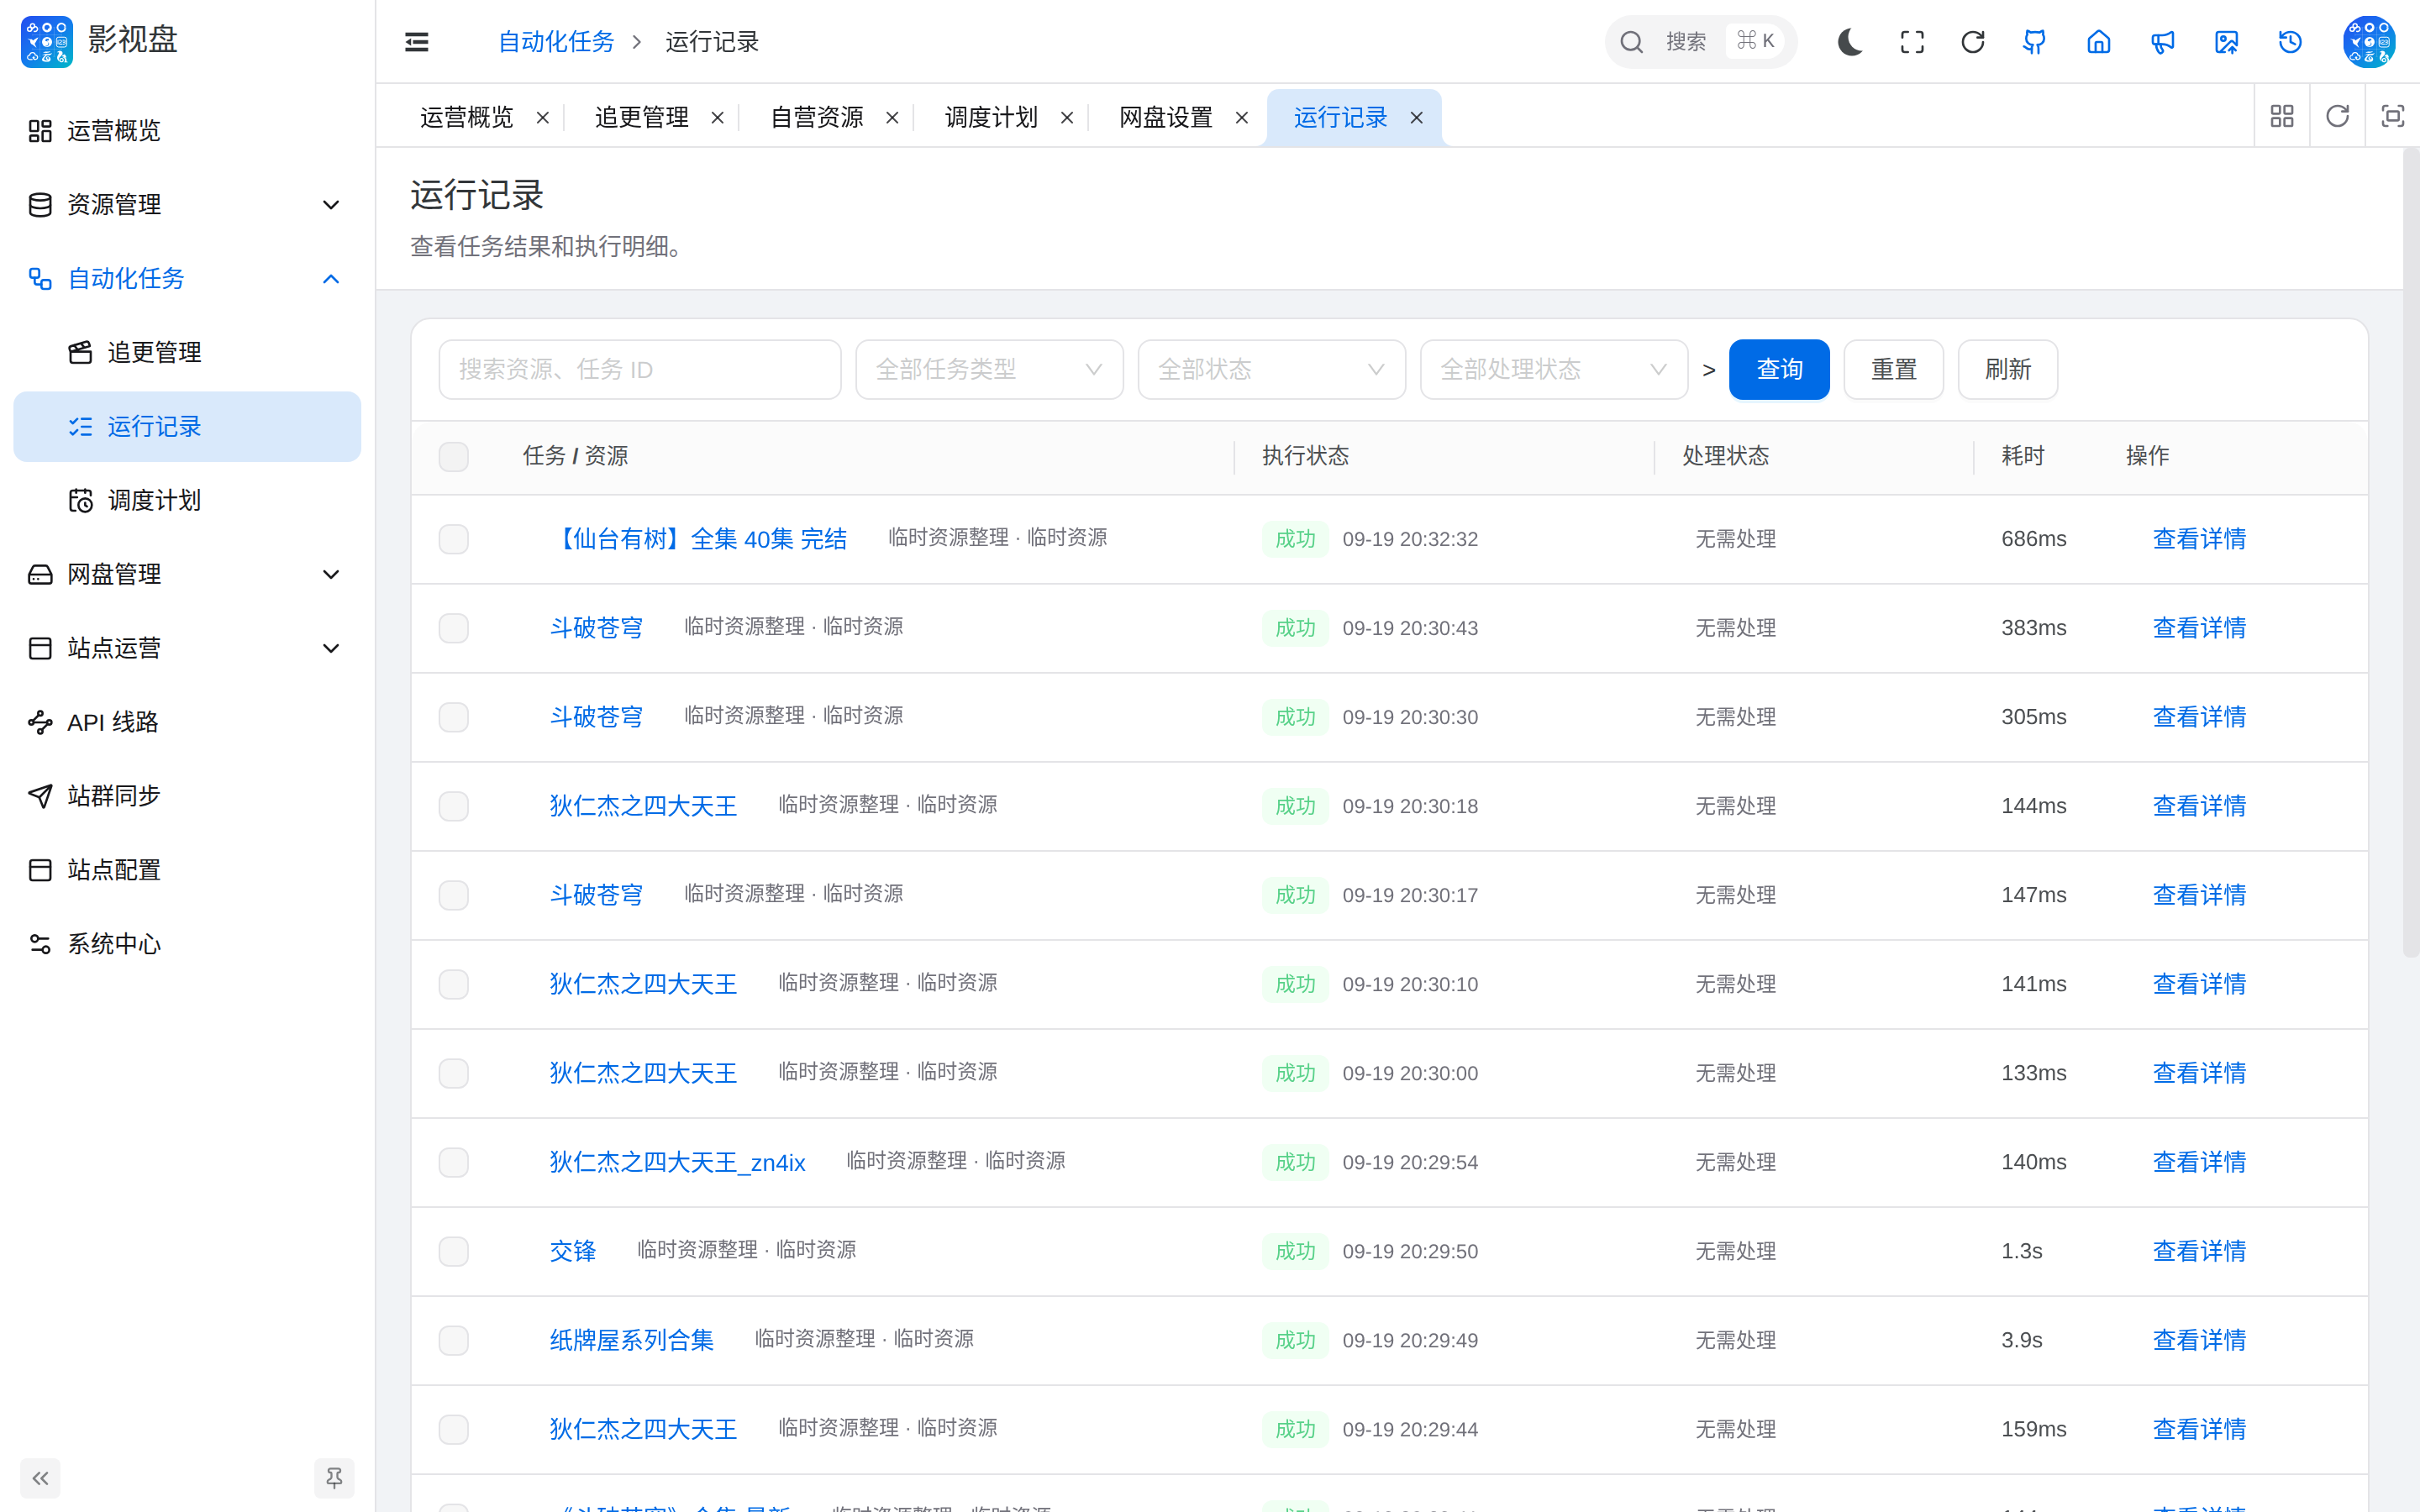Open 全部状态 dropdown
Screen dimensions: 2420x1512
click(x=1271, y=370)
